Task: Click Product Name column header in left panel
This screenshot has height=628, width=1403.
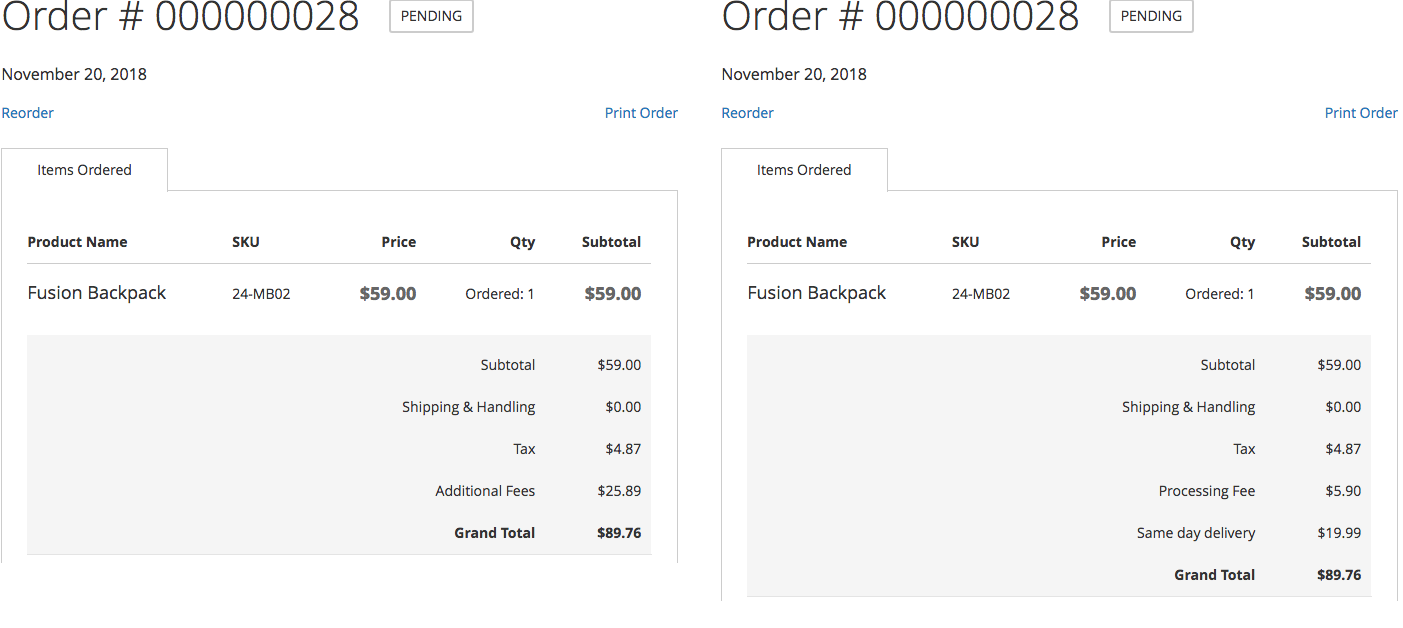Action: [78, 242]
